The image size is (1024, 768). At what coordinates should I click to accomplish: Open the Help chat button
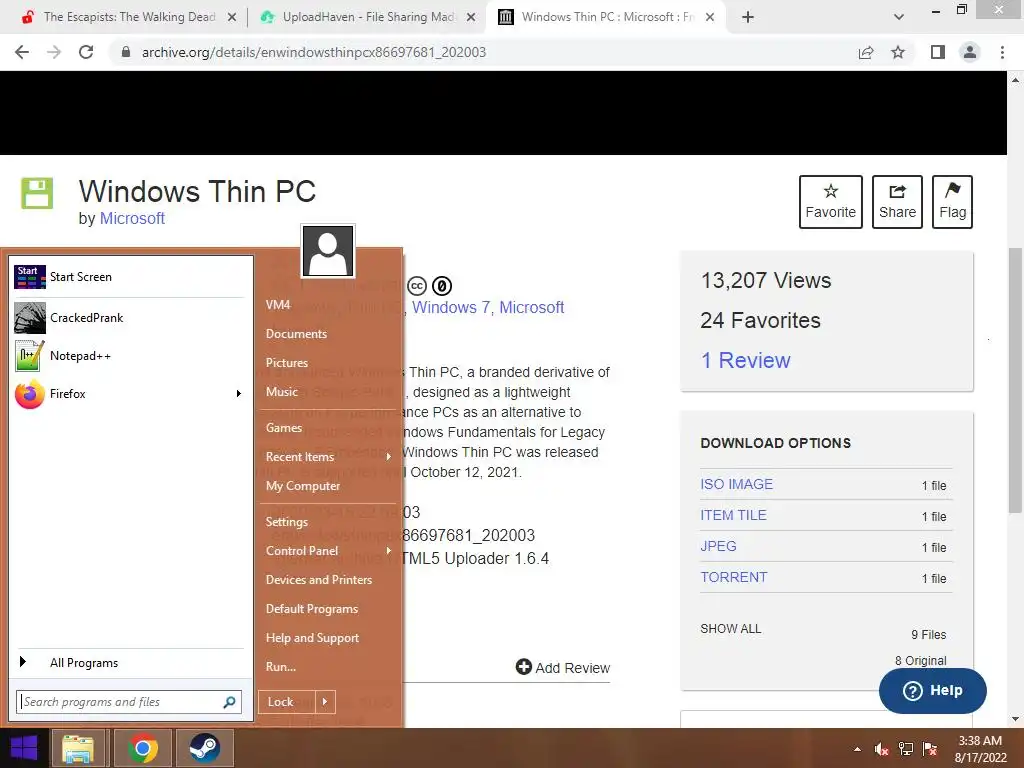click(x=933, y=691)
